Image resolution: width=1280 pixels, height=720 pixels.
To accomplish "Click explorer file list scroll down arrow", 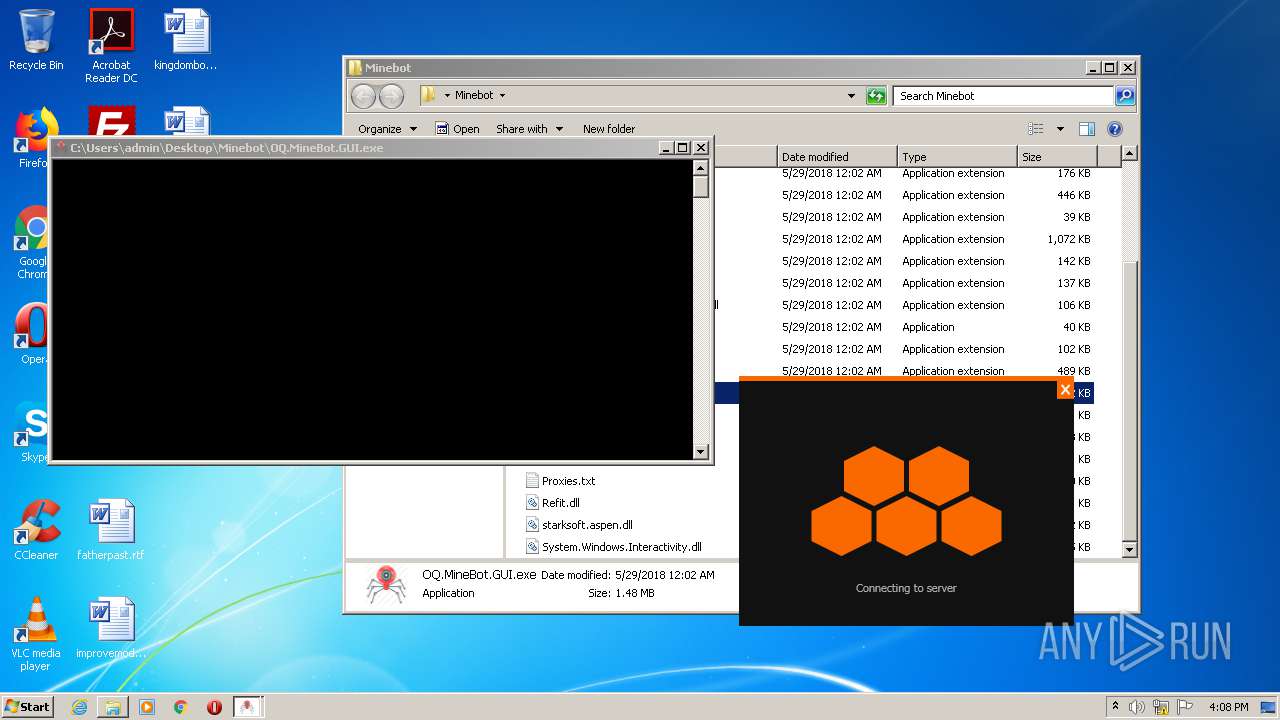I will [1129, 549].
